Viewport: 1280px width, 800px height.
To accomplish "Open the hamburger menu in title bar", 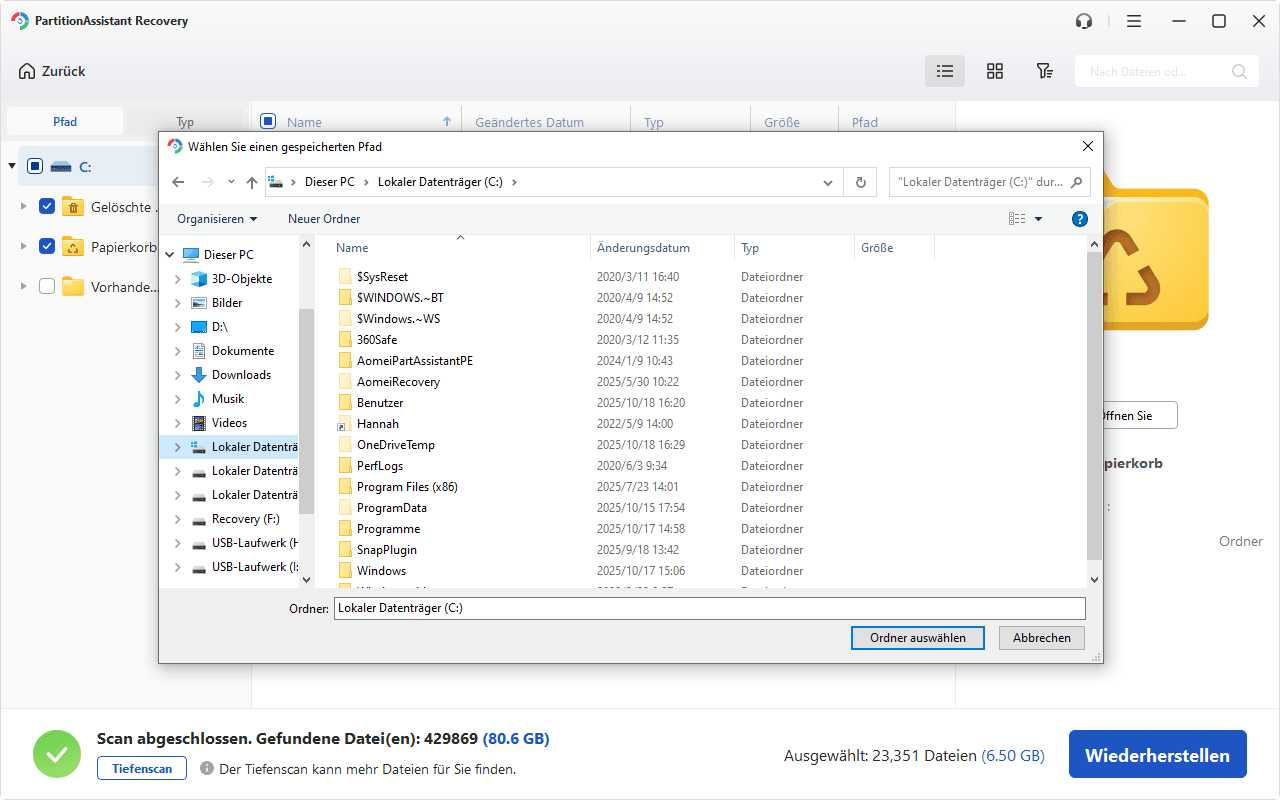I will click(1133, 21).
